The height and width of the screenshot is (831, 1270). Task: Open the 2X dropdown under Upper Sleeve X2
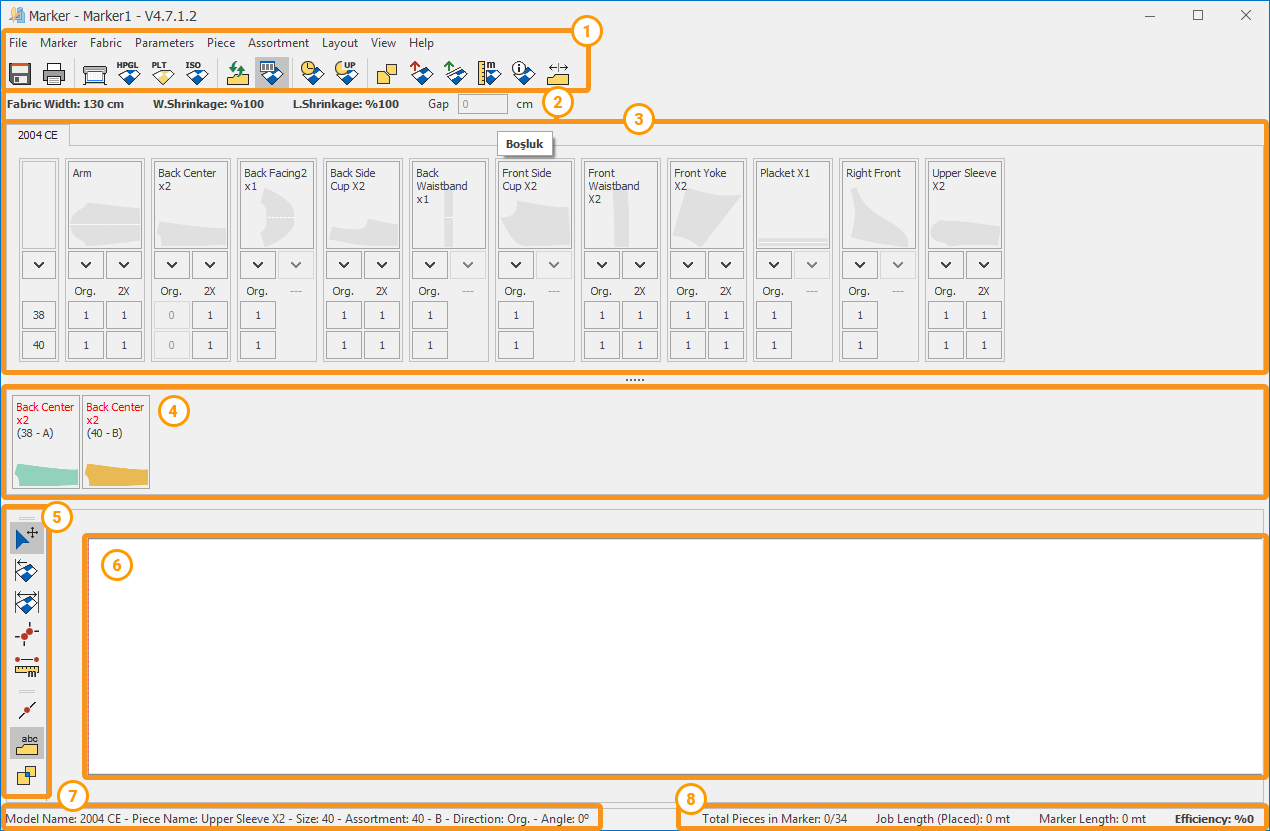pos(984,265)
